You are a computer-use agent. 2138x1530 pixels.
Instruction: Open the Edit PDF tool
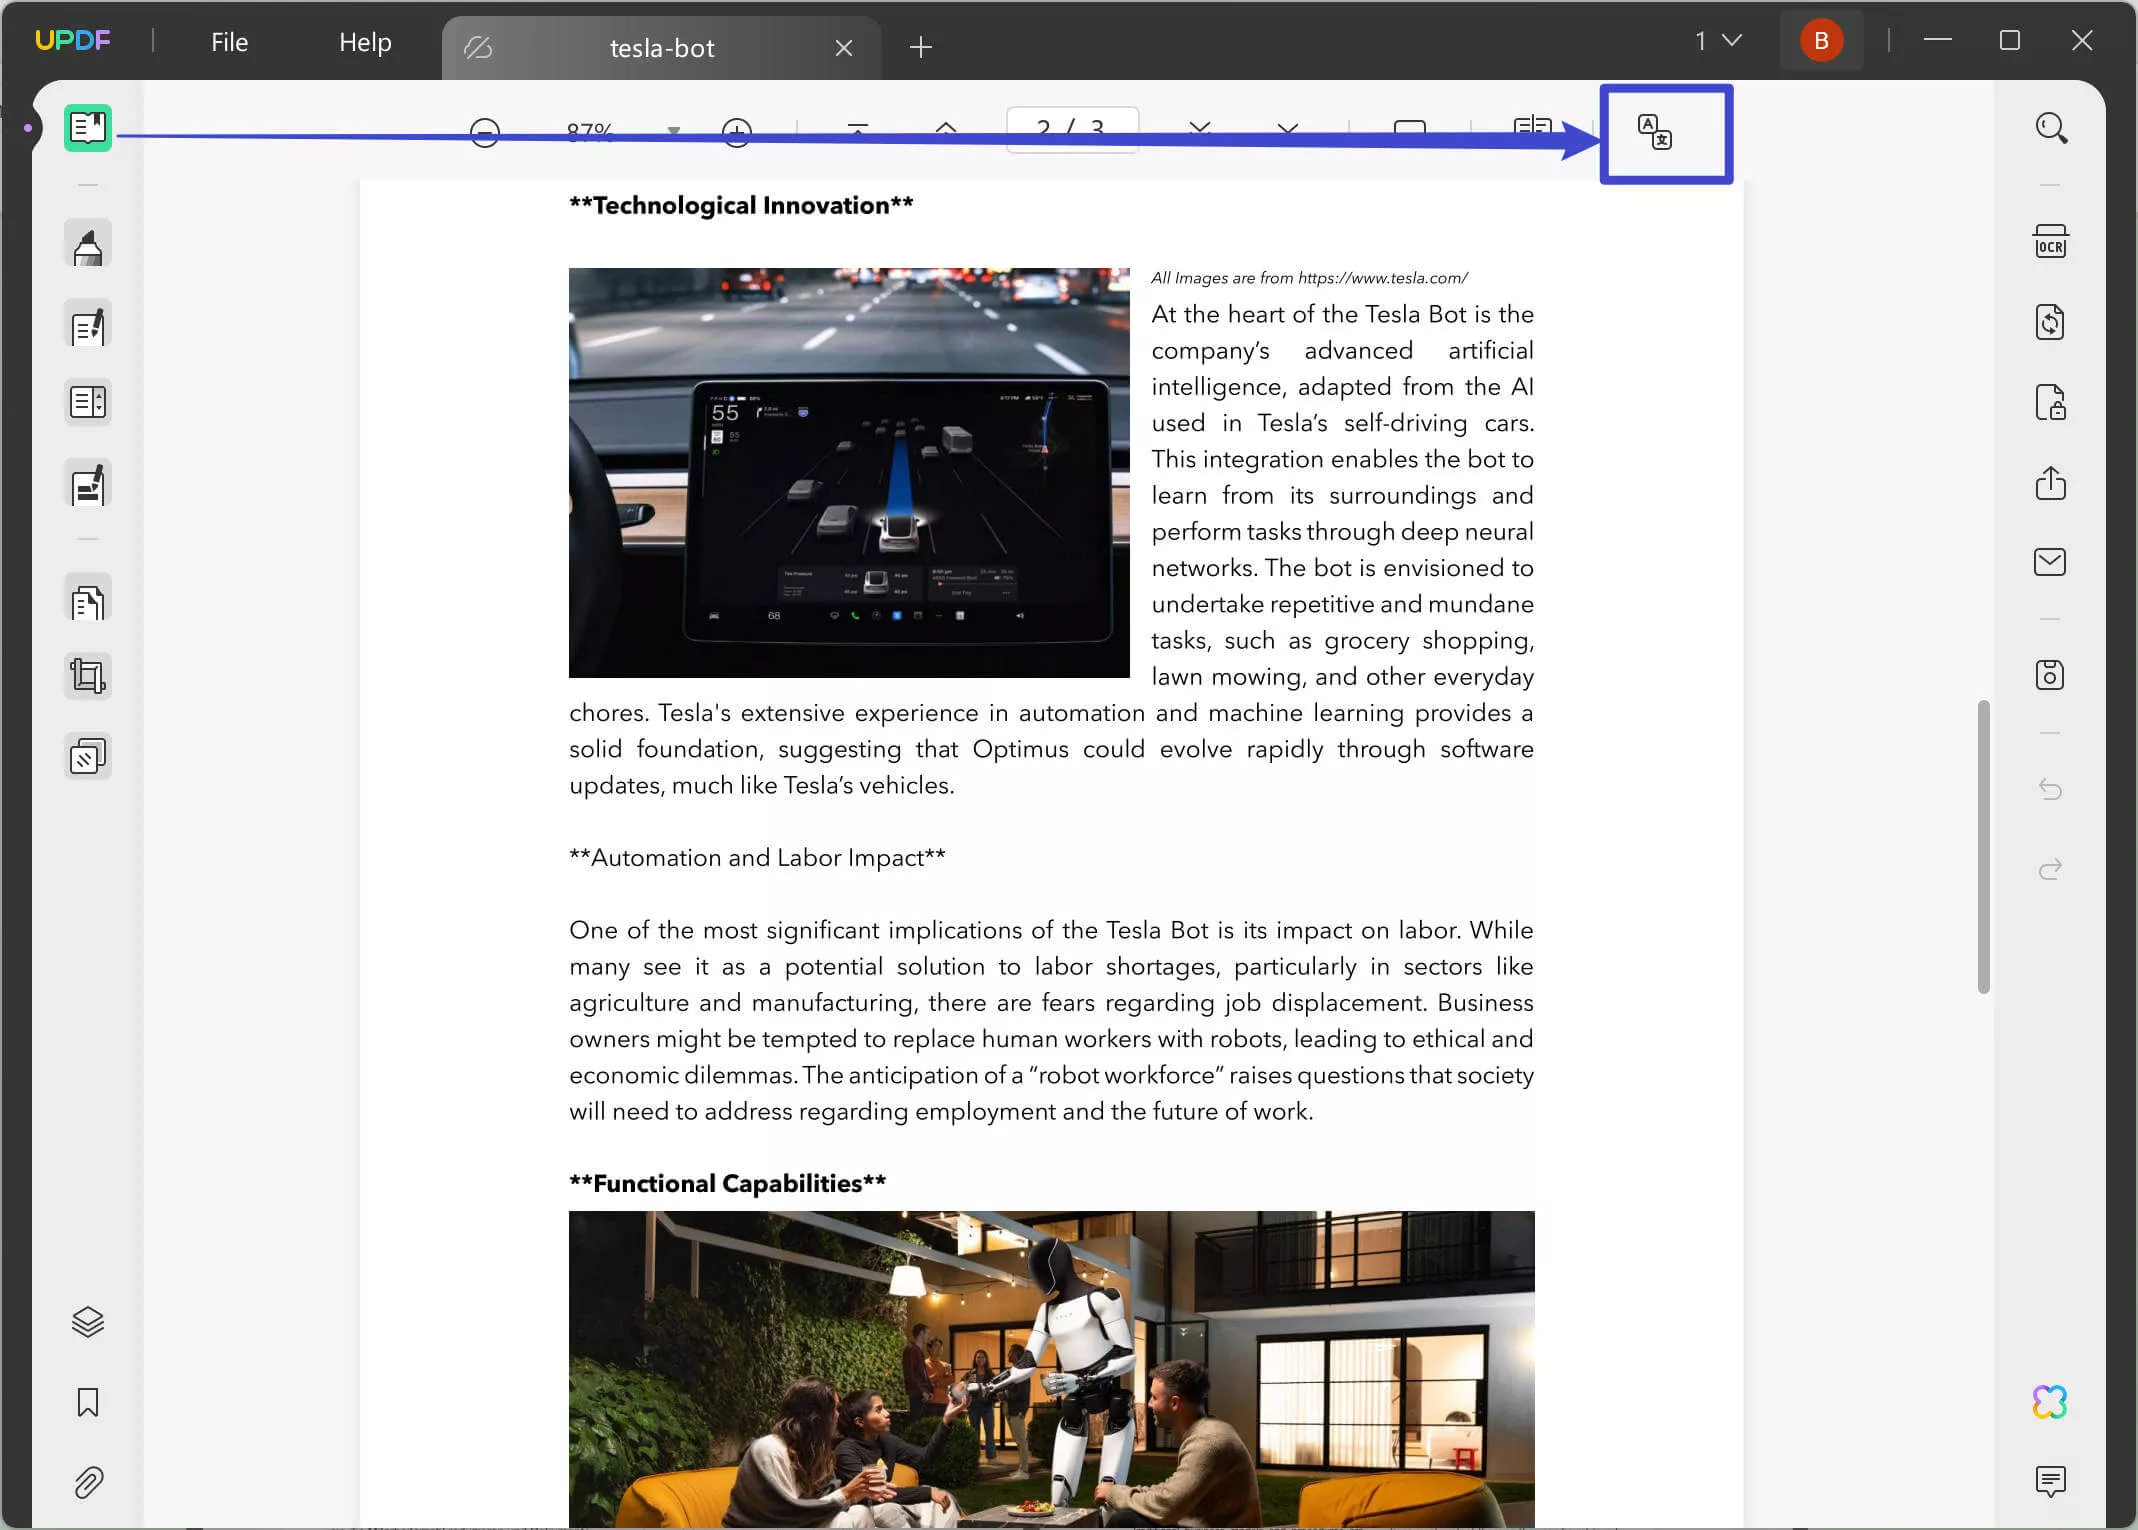click(x=87, y=324)
